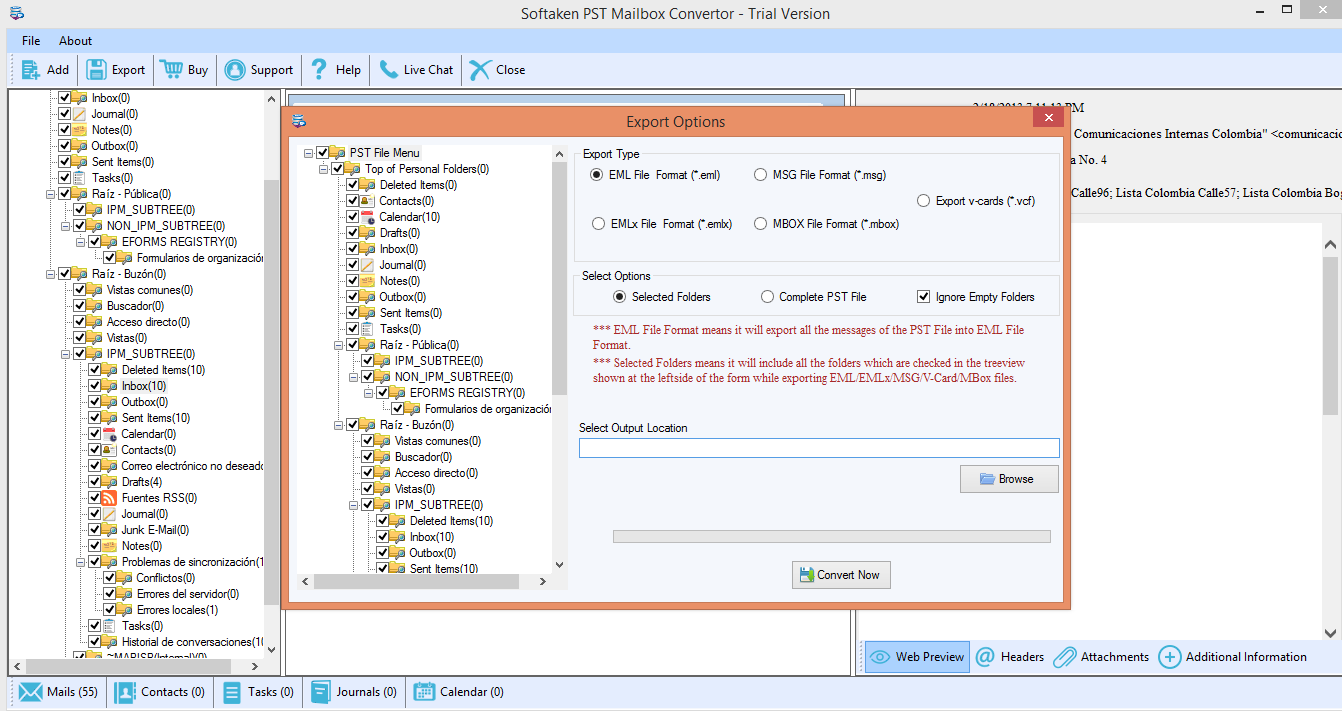Image resolution: width=1342 pixels, height=711 pixels.
Task: Open the Buy cart icon
Action: 171,69
